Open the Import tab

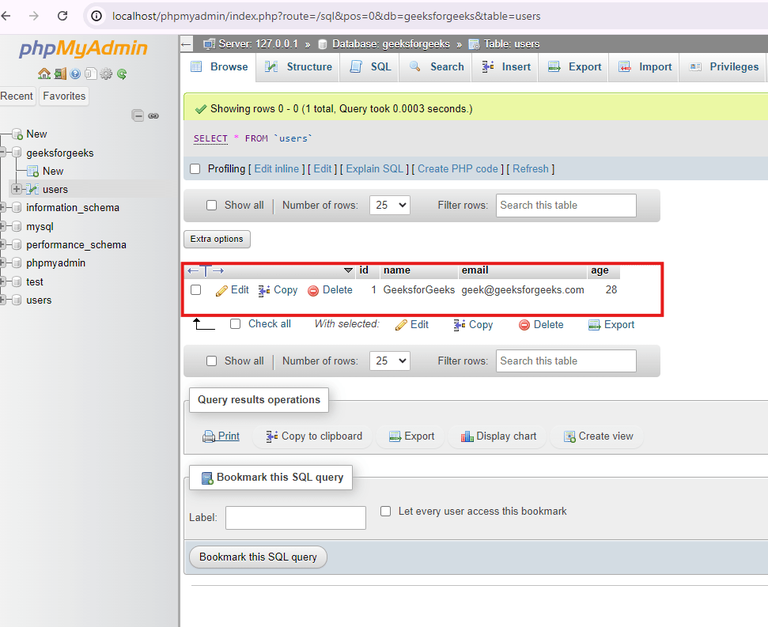tap(645, 67)
